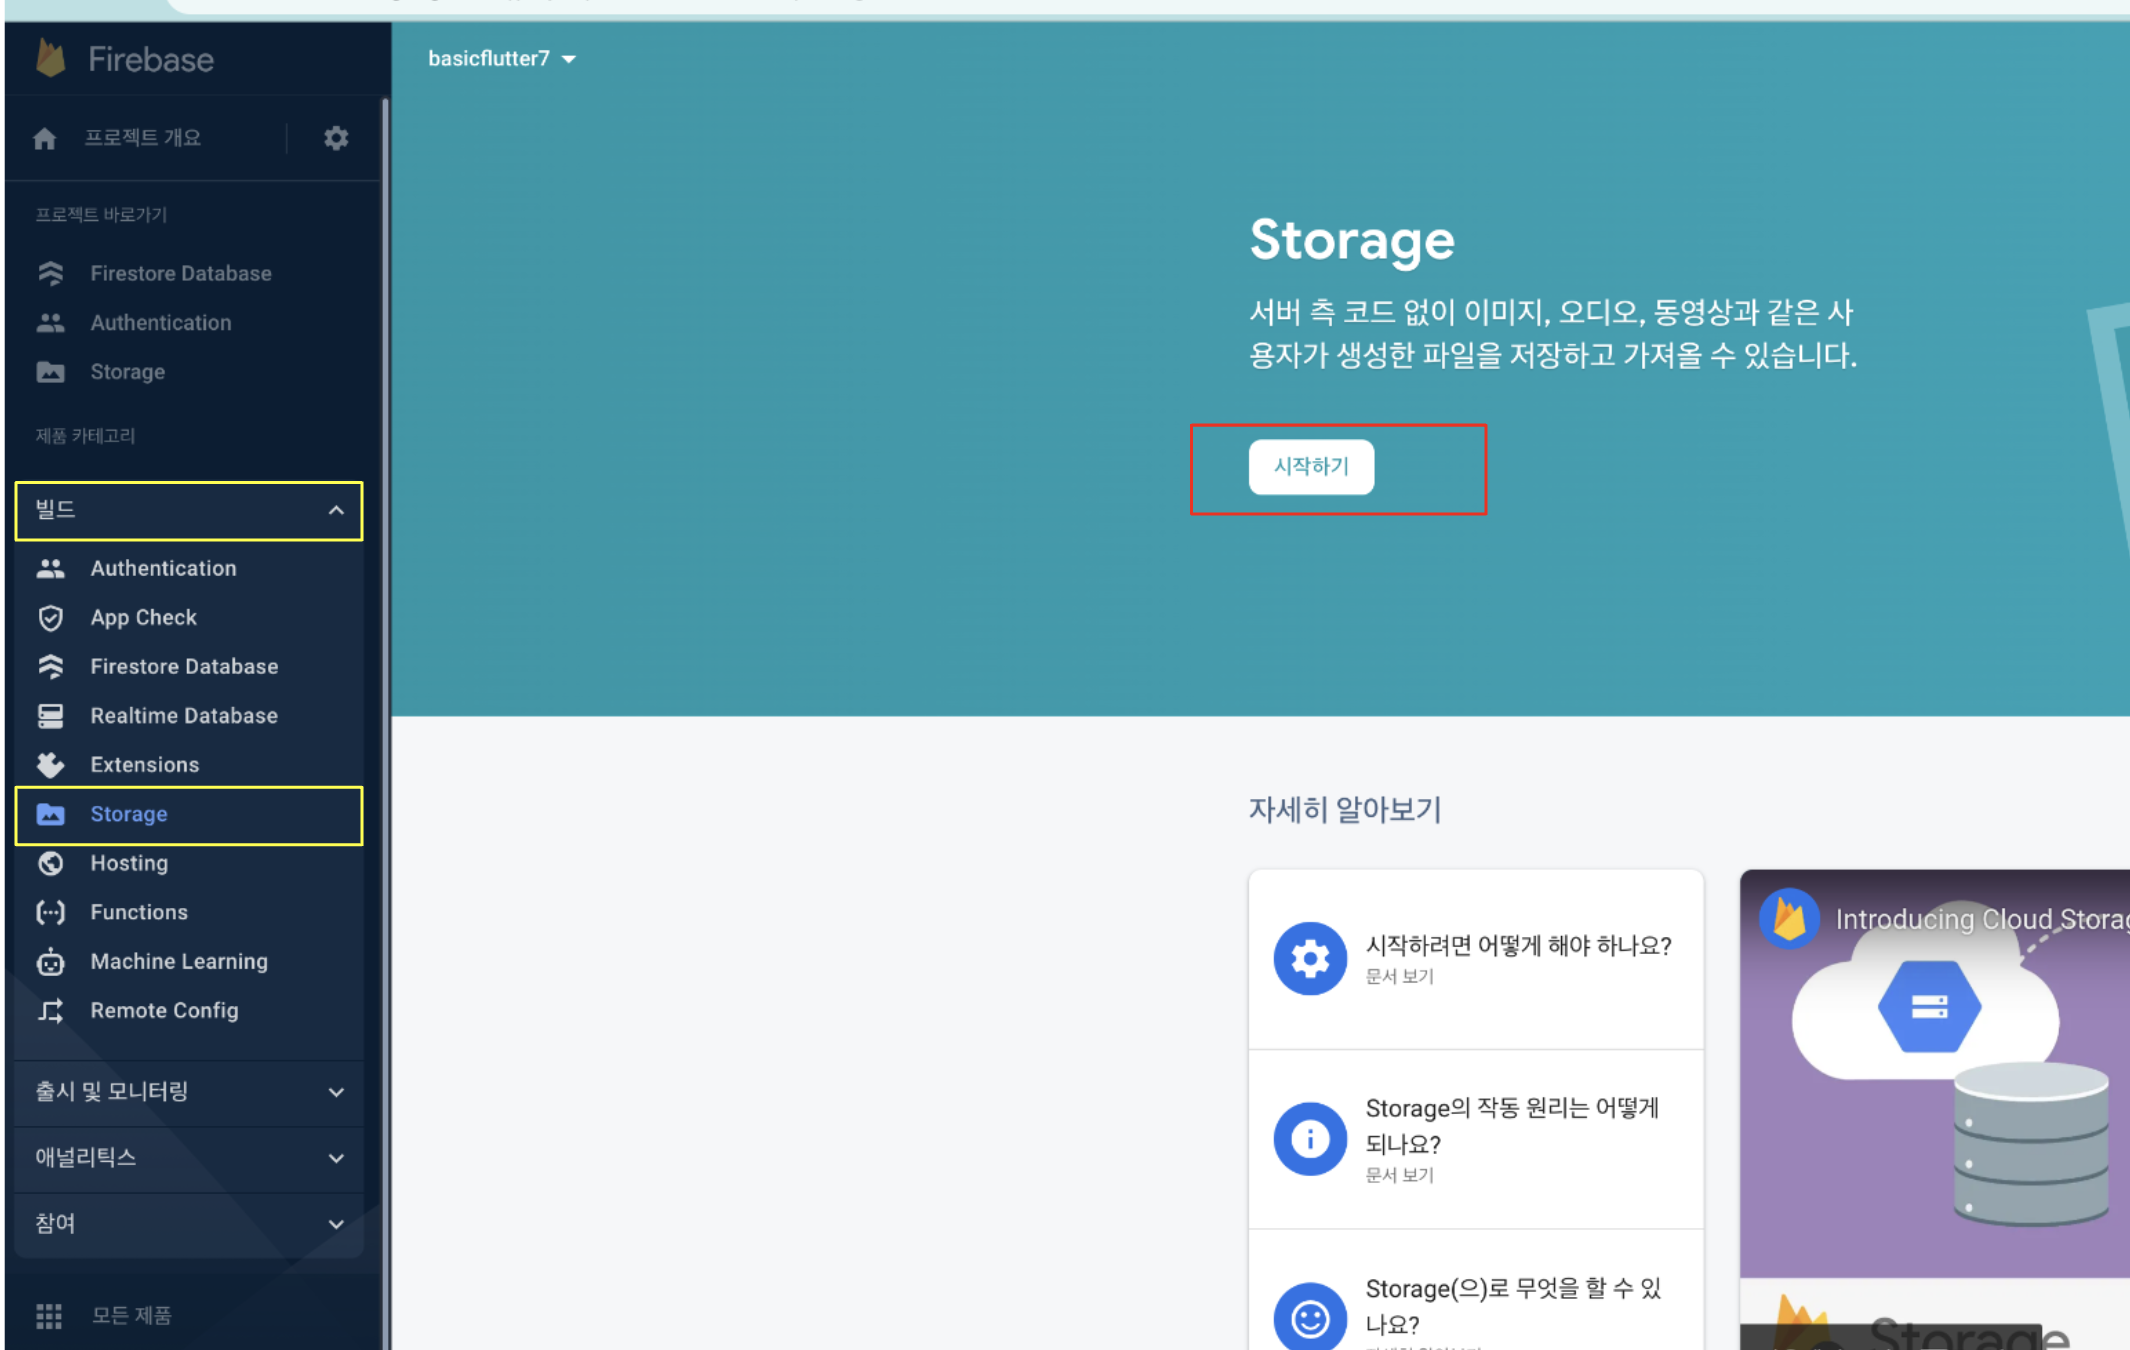This screenshot has width=2130, height=1350.
Task: Click the Hosting globe icon
Action: click(51, 863)
